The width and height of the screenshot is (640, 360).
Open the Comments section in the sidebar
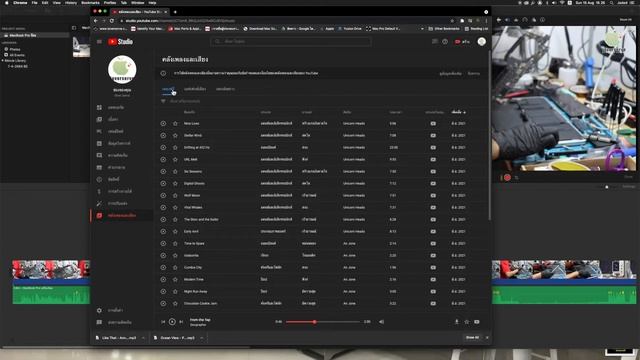[x=122, y=155]
